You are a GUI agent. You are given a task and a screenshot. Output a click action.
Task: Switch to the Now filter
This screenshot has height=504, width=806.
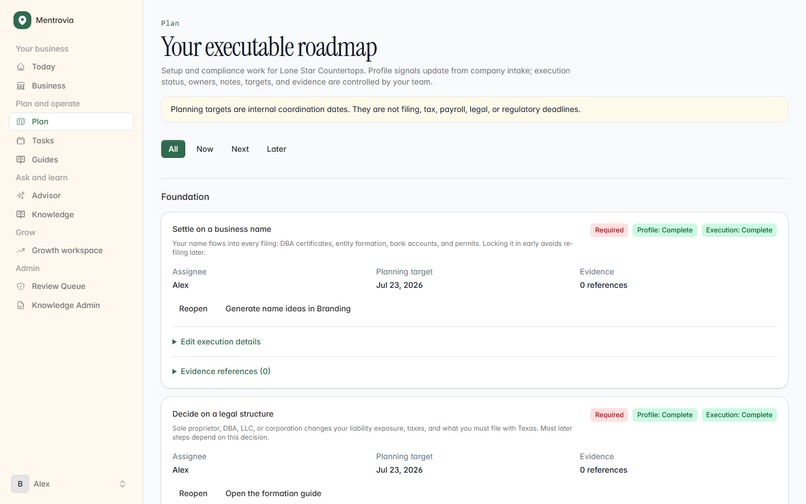tap(205, 149)
